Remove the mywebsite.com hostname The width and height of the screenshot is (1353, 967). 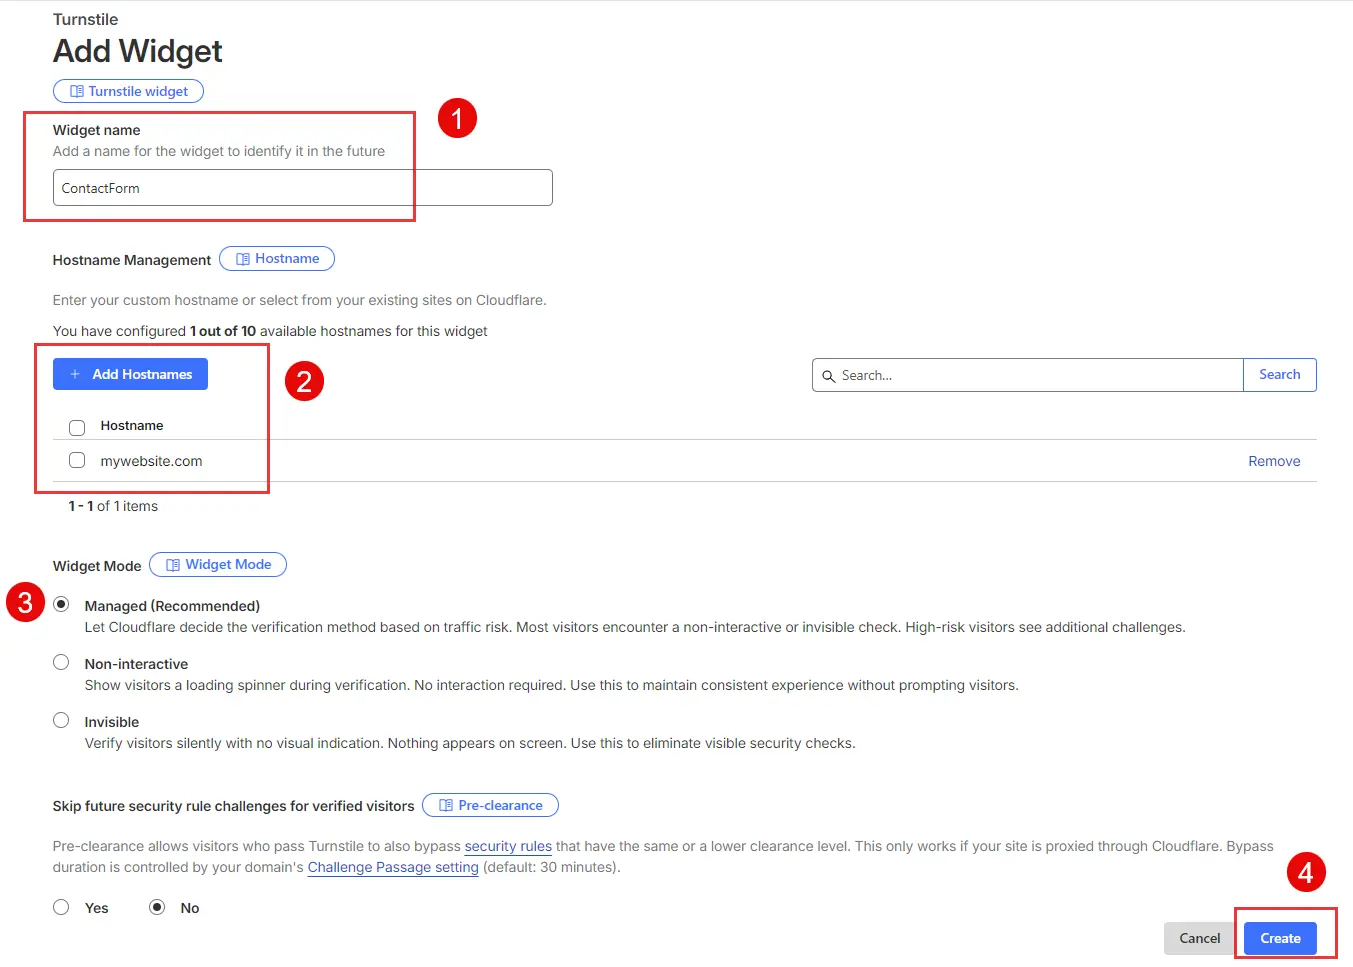(1274, 460)
